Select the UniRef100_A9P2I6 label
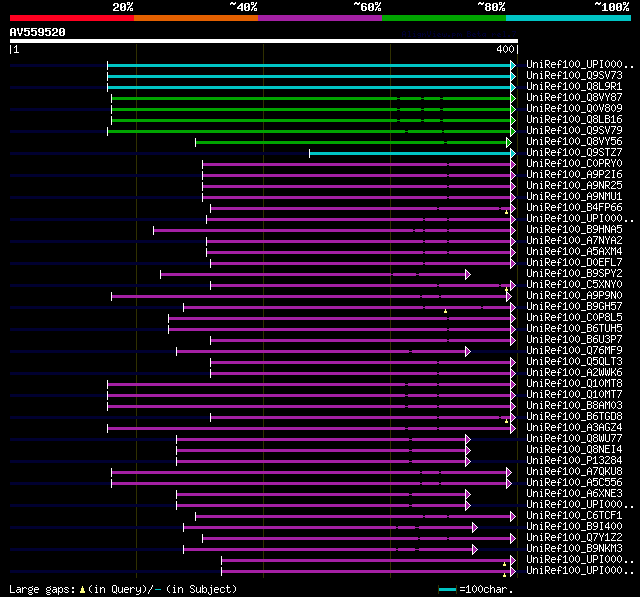640x597 pixels. (574, 175)
